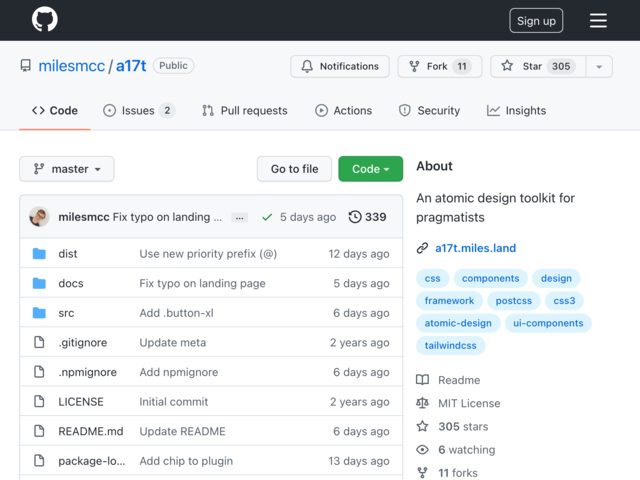Click the file icon beside LICENSE
Viewport: 640px width, 480px height.
(x=39, y=401)
